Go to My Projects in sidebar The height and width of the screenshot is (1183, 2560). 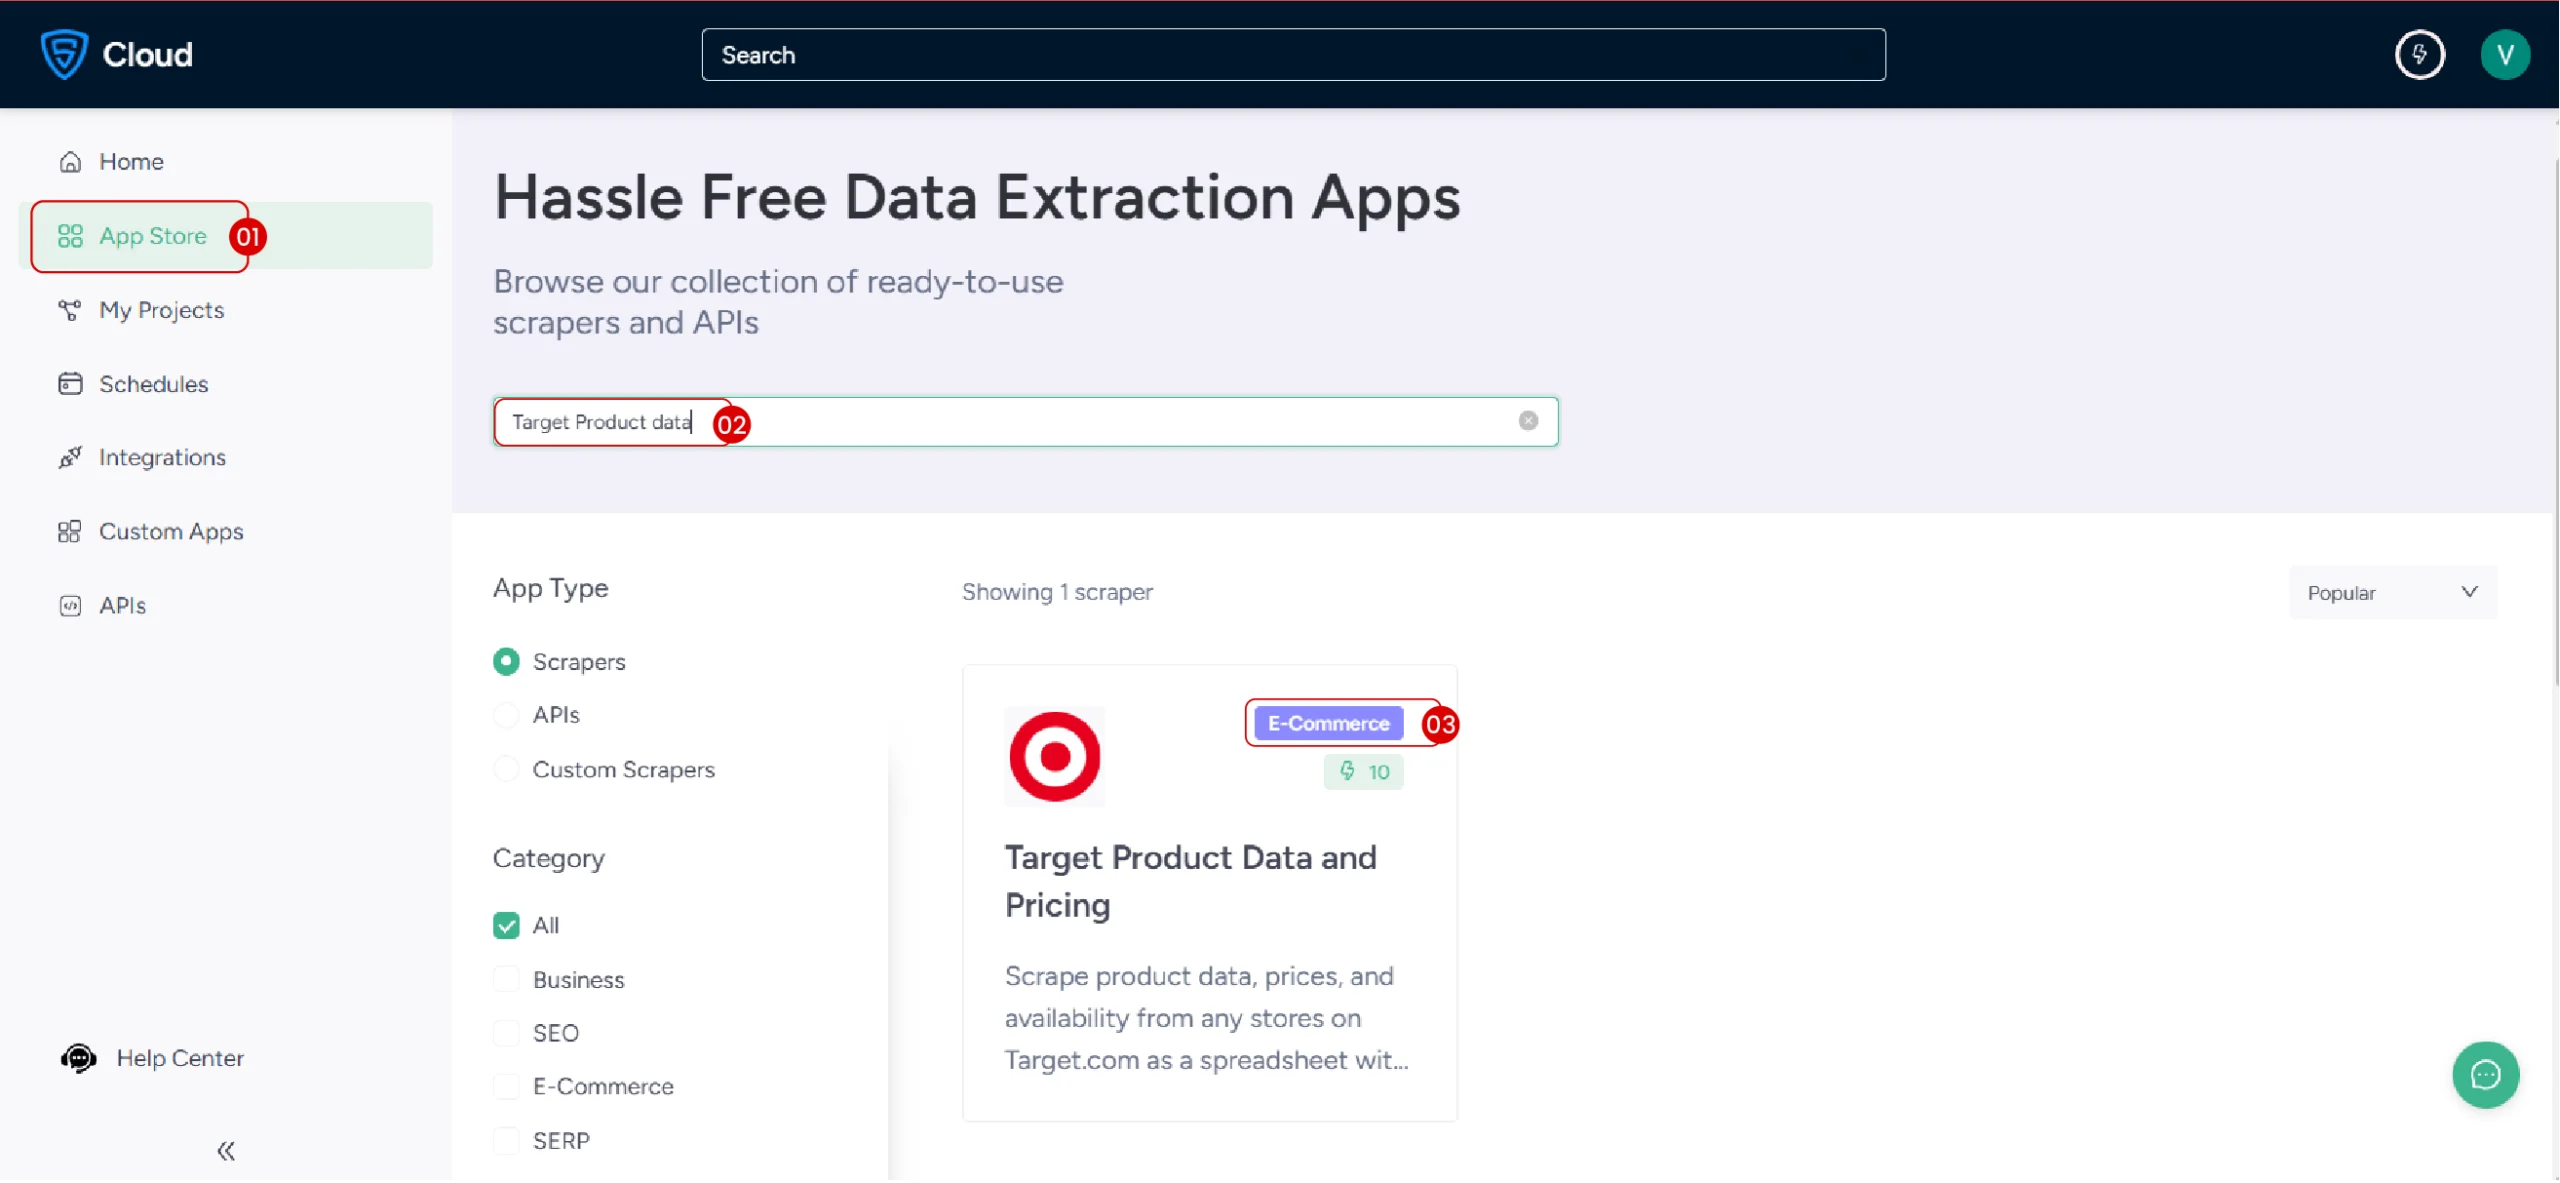click(x=161, y=310)
